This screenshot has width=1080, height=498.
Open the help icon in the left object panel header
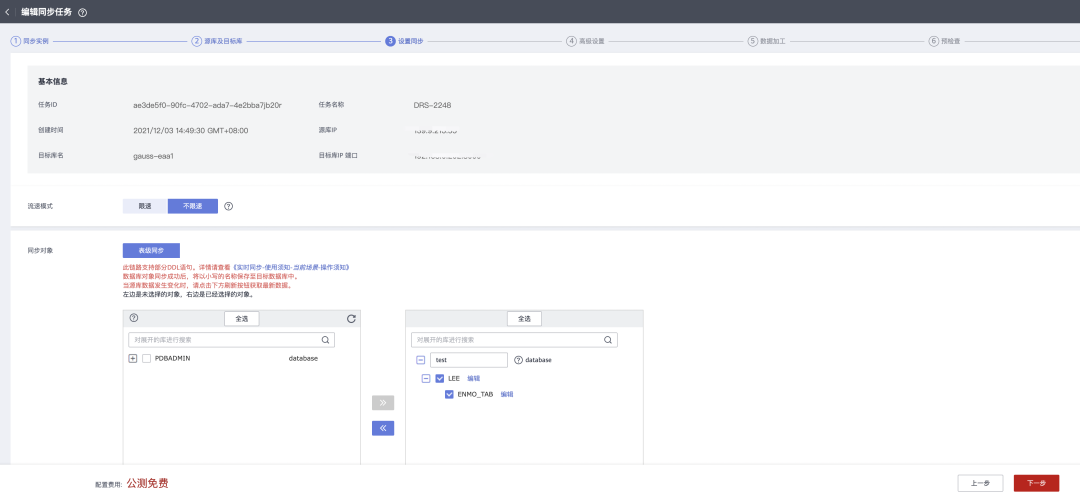coord(134,318)
